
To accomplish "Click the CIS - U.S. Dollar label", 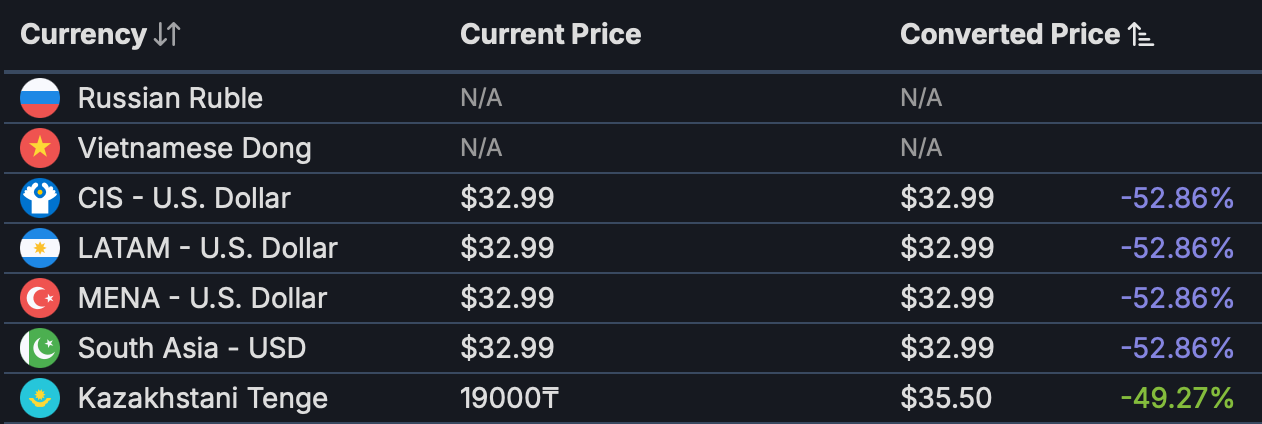I will click(x=184, y=198).
